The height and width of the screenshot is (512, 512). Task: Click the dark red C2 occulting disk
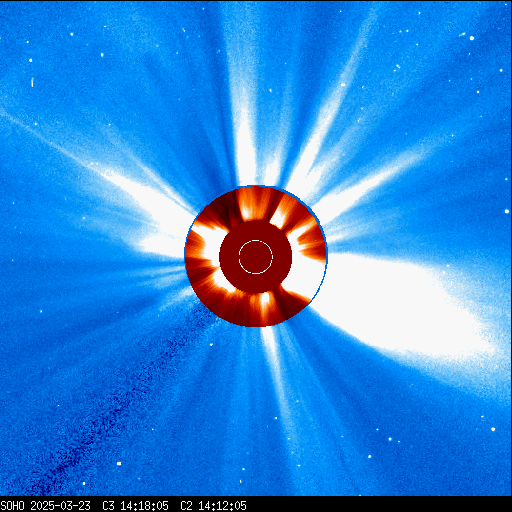256,257
